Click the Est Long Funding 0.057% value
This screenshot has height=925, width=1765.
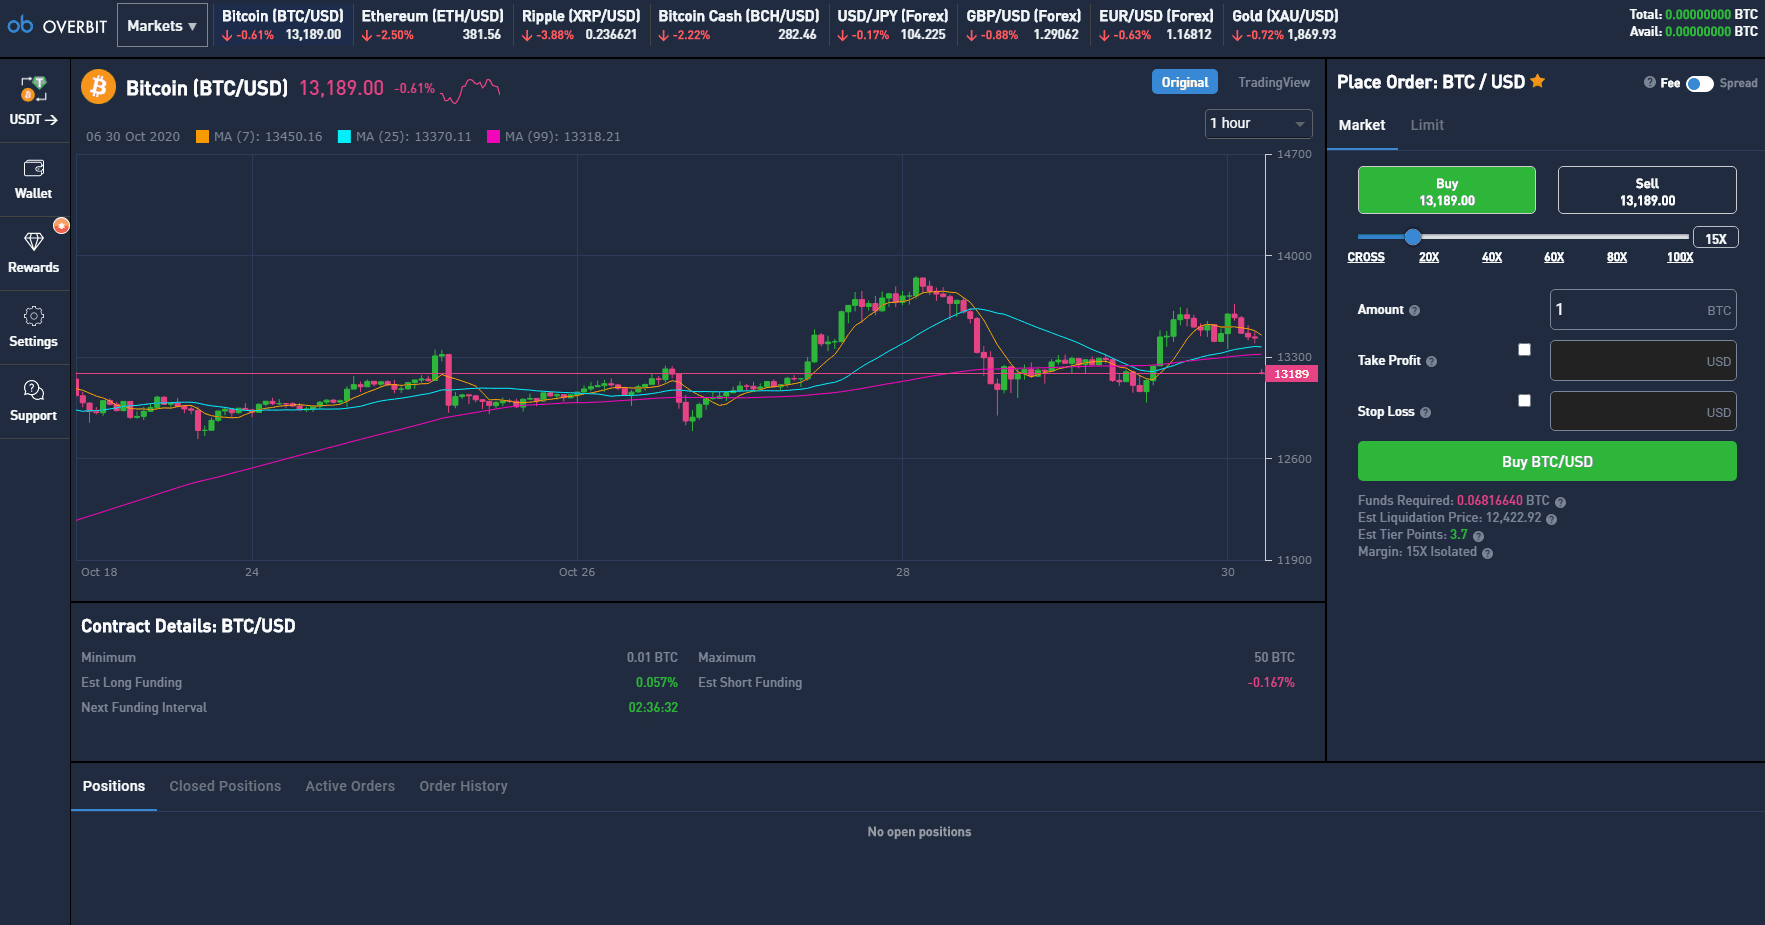pyautogui.click(x=657, y=682)
